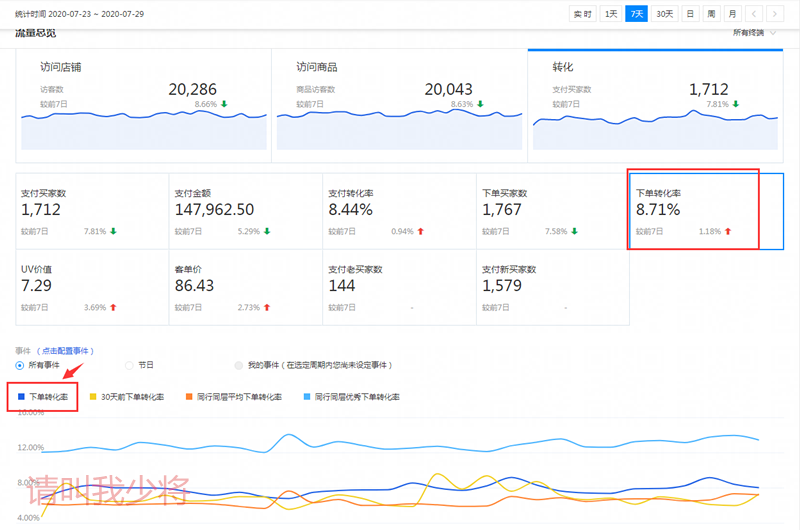The height and width of the screenshot is (530, 800).
Task: Click the blue 下单转化率 legend square
Action: click(21, 397)
